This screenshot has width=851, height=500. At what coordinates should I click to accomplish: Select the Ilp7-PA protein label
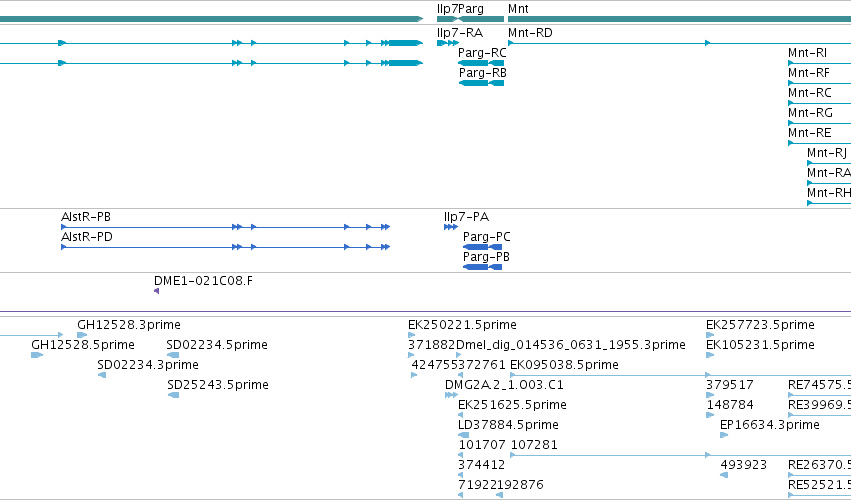[466, 217]
